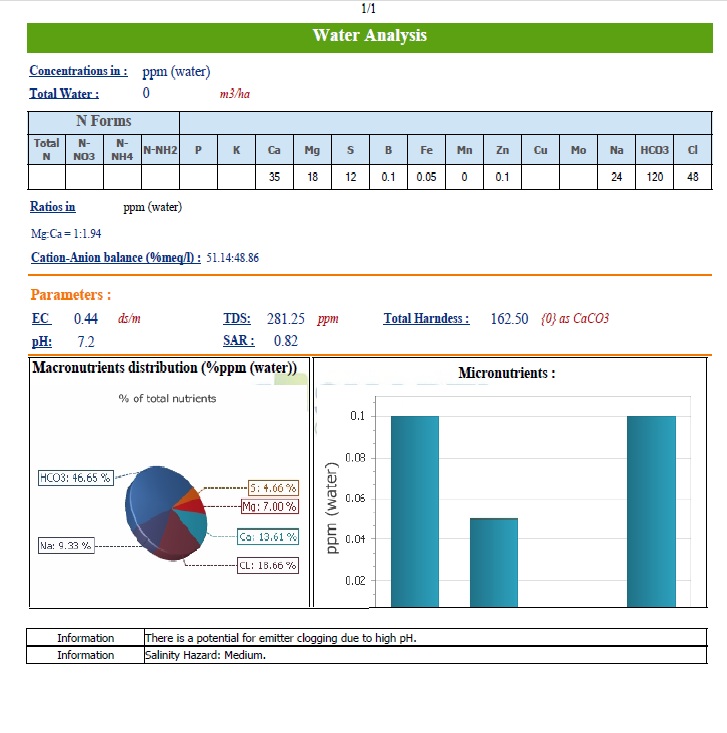727x733 pixels.
Task: Open 'Cation-Anion balance (%meq/l) :' link
Action: click(115, 258)
